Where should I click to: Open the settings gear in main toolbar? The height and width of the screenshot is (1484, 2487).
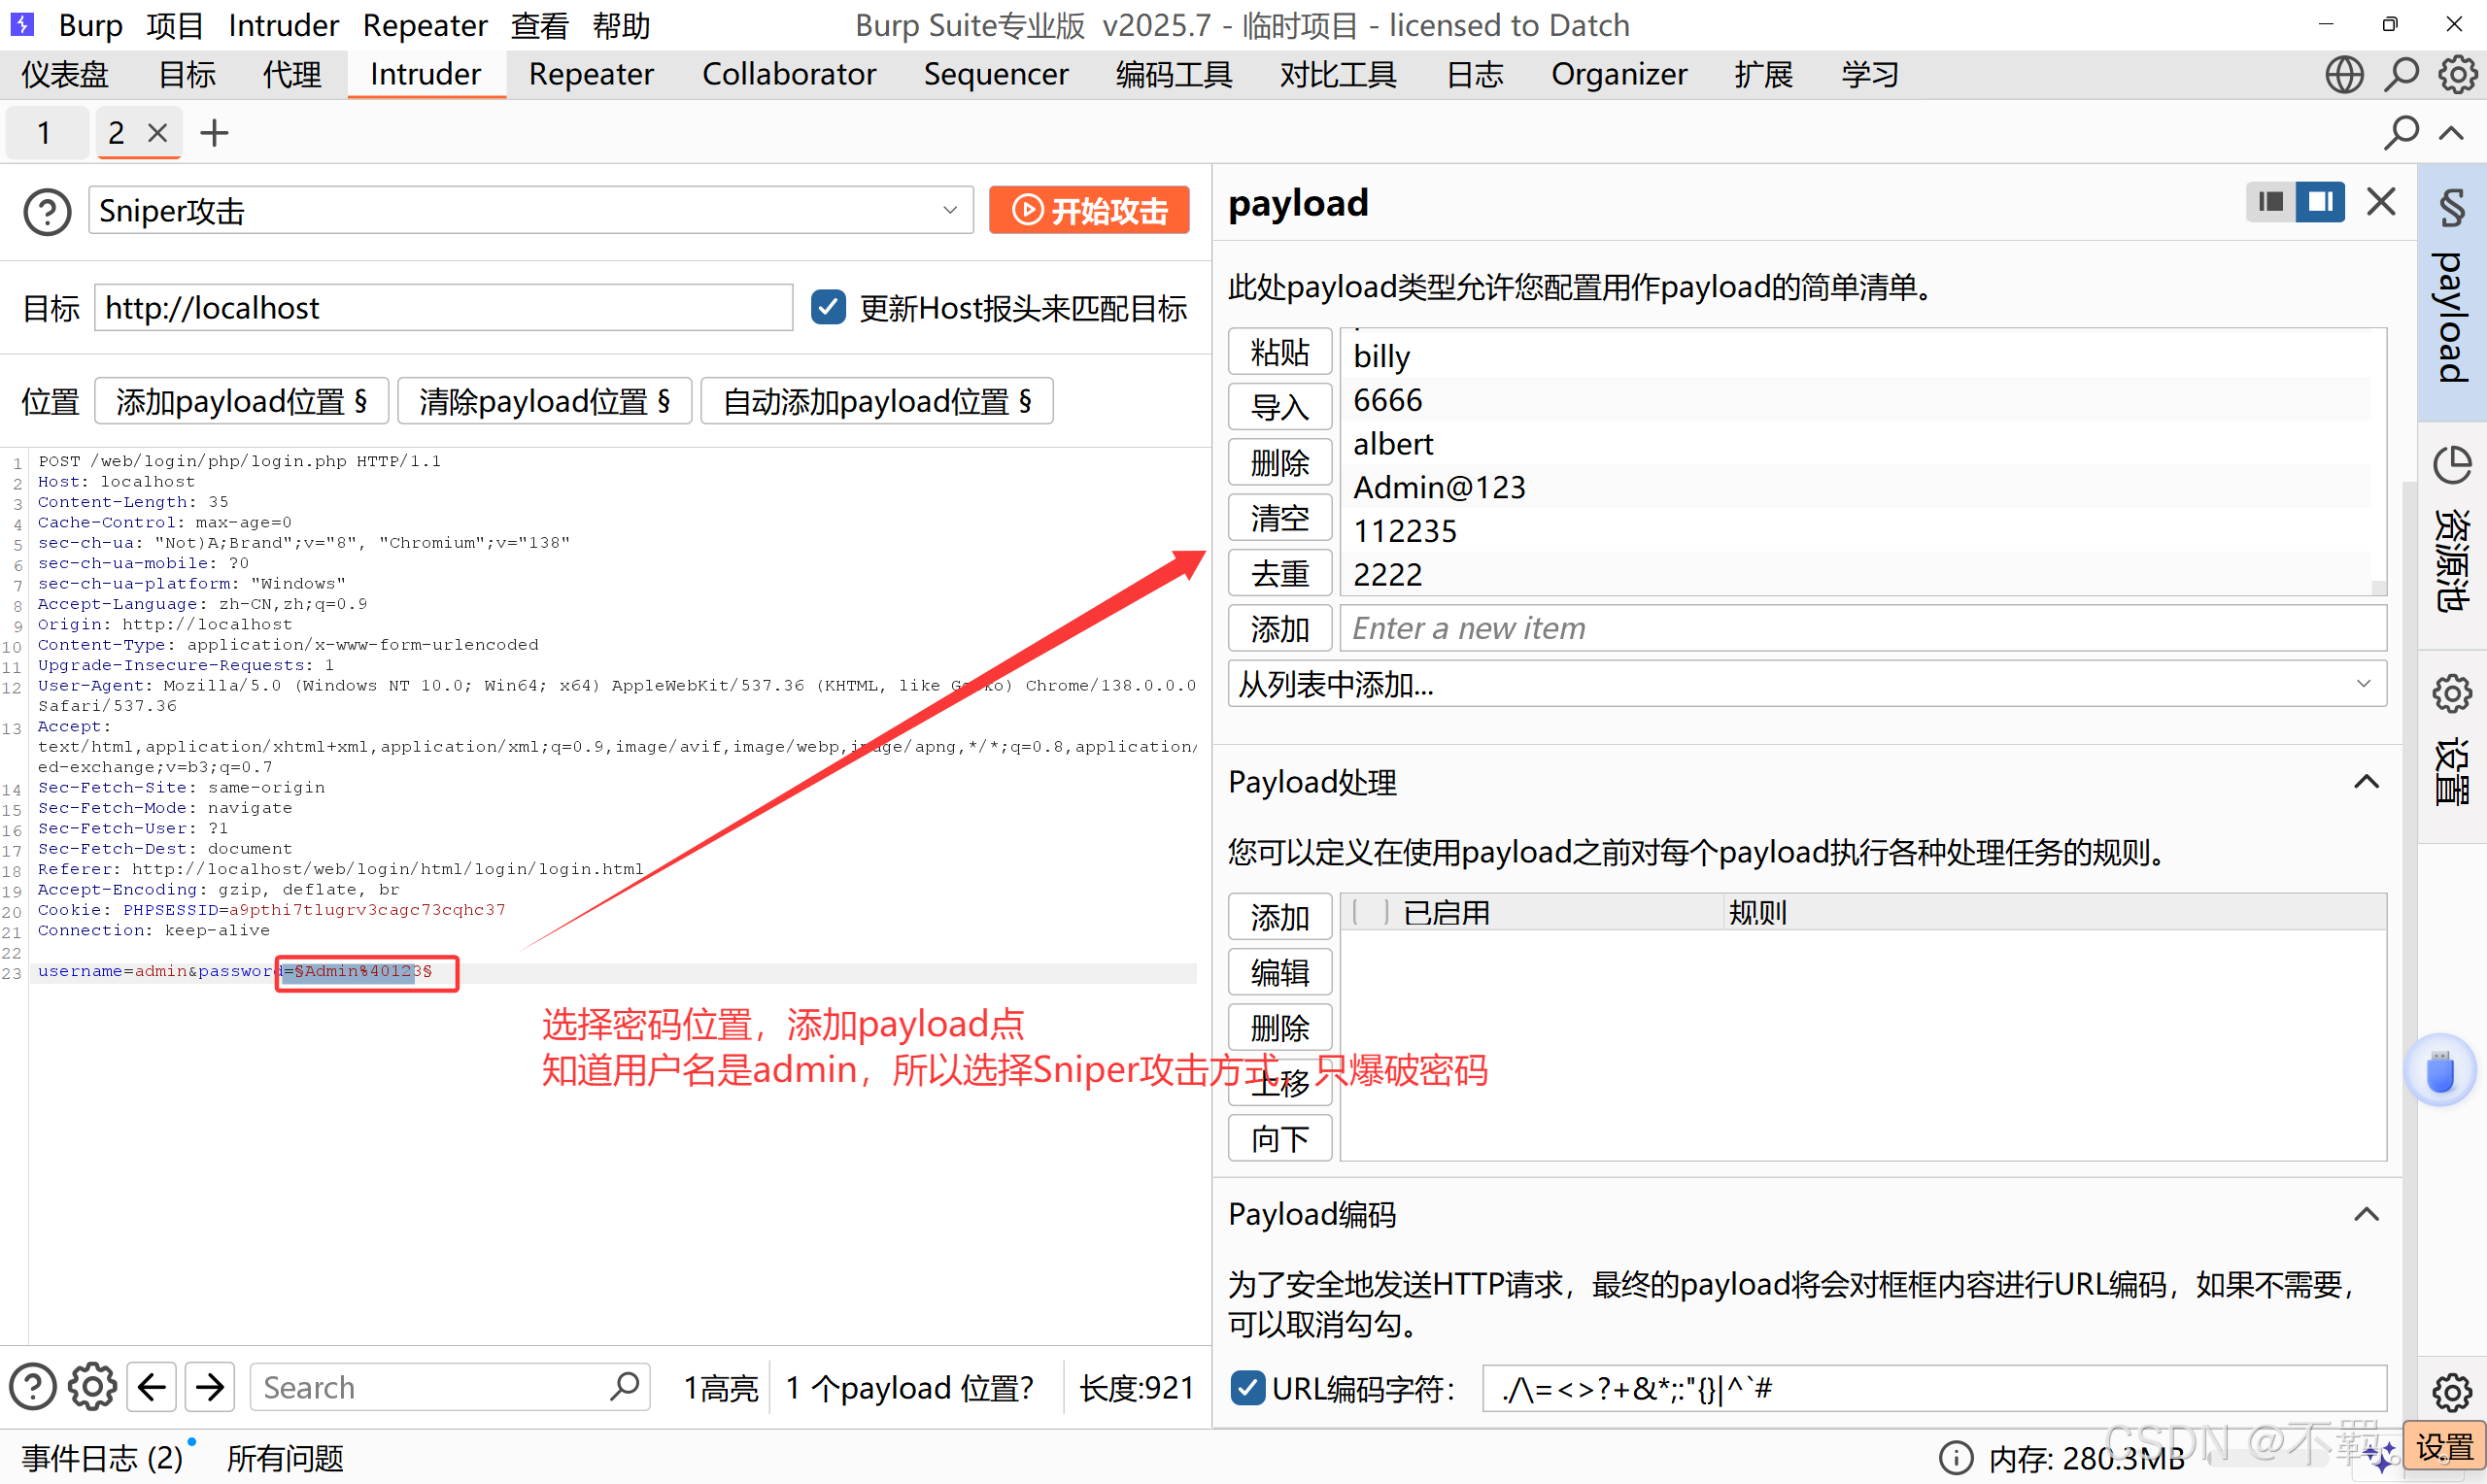2456,75
